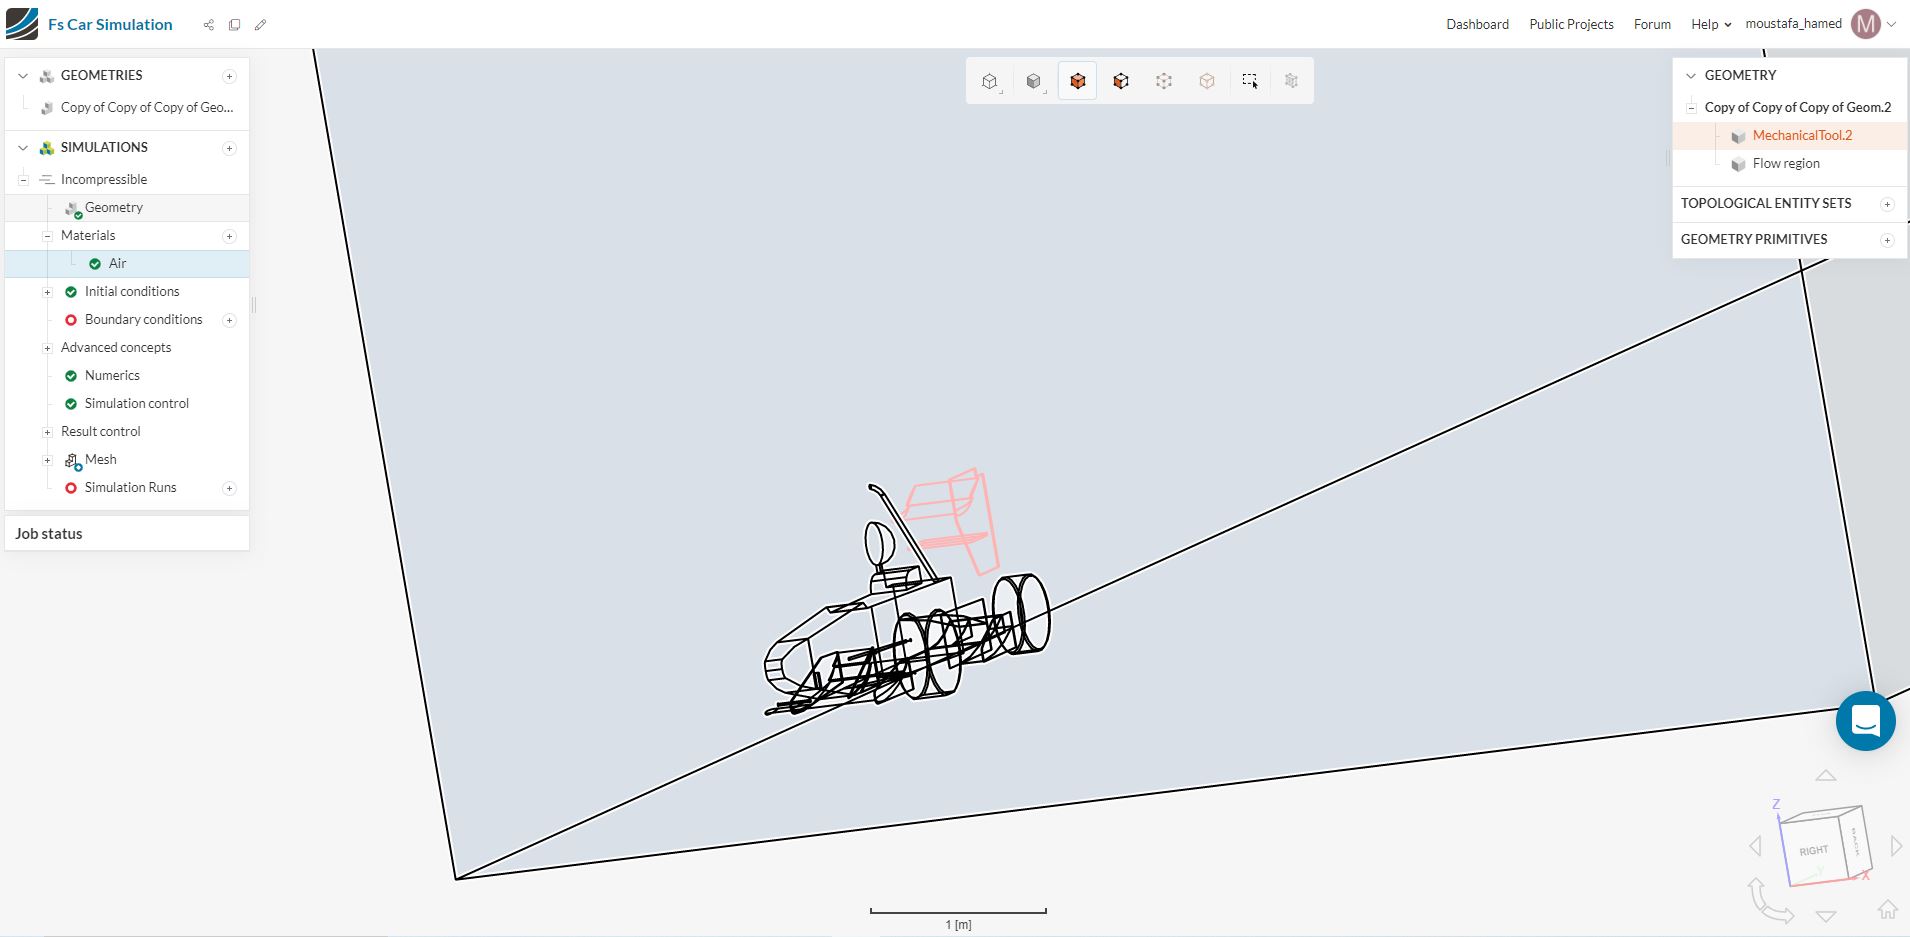Click the vertex selection mode icon
This screenshot has height=937, width=1910.
1163,80
